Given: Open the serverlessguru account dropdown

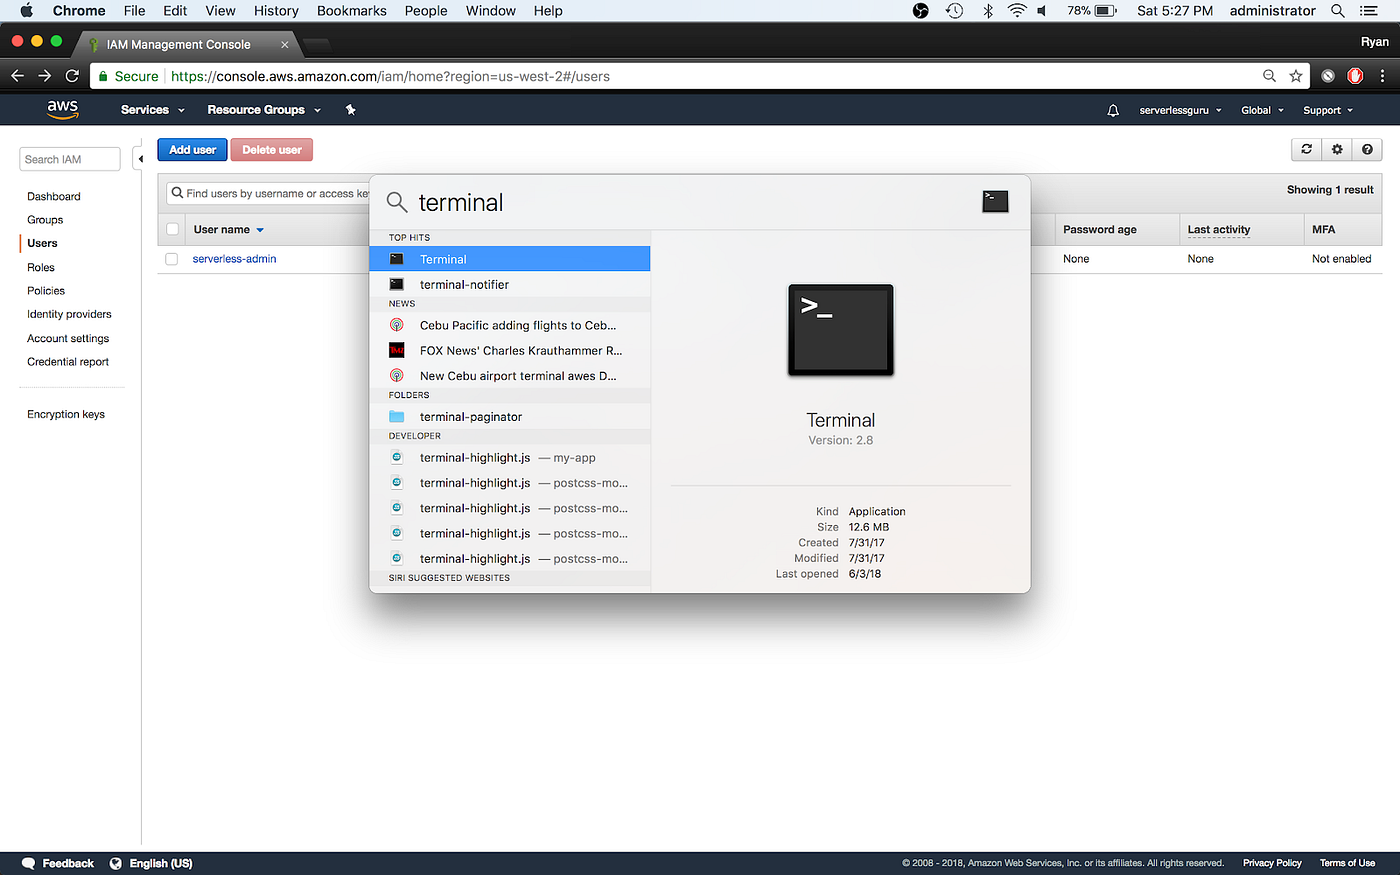Looking at the screenshot, I should click(1180, 110).
